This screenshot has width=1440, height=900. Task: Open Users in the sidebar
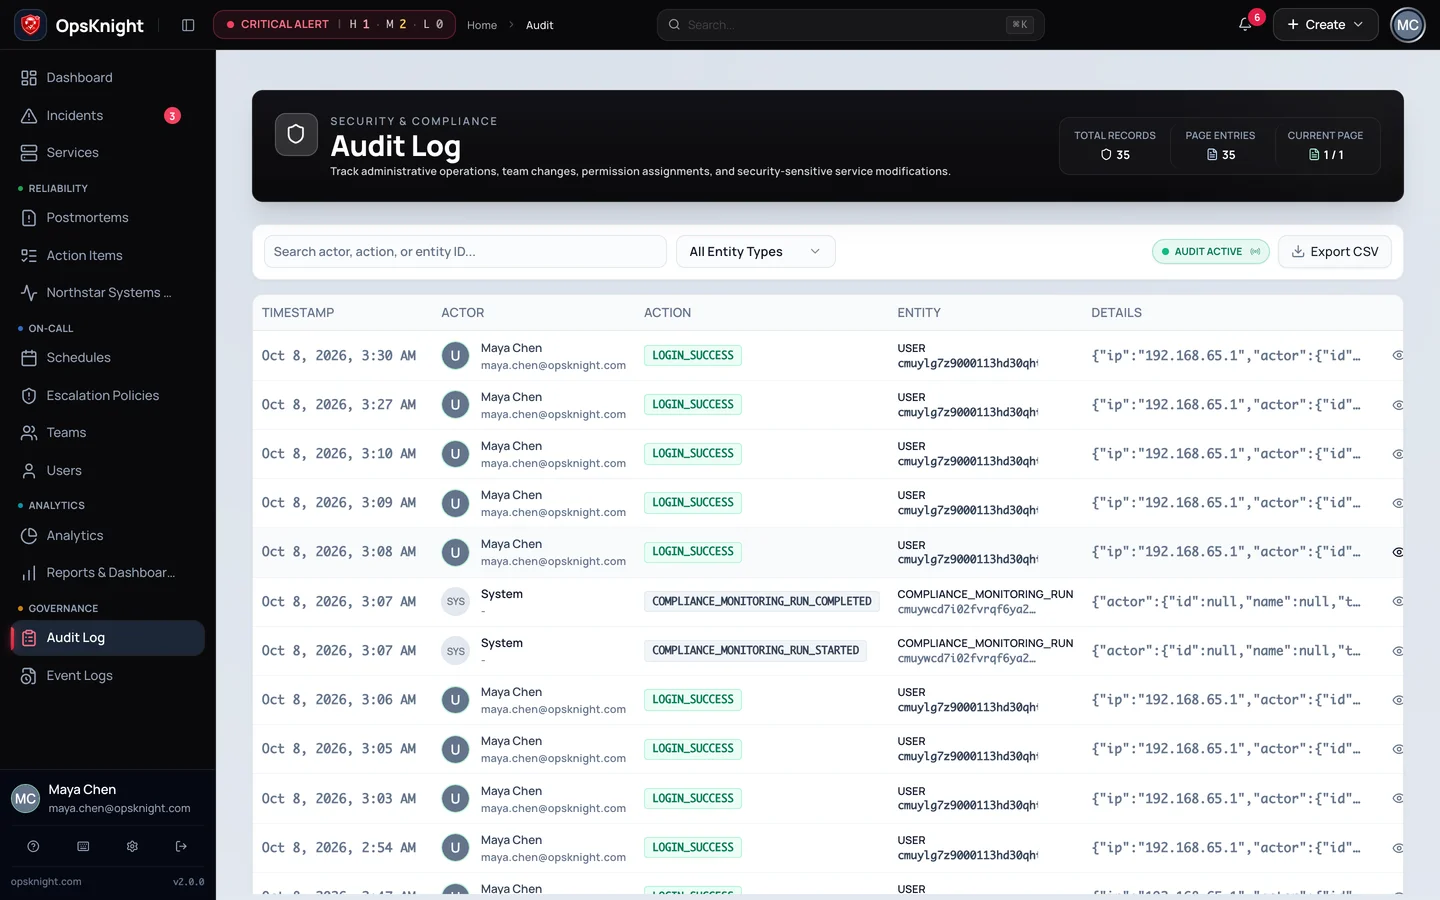[x=107, y=471]
